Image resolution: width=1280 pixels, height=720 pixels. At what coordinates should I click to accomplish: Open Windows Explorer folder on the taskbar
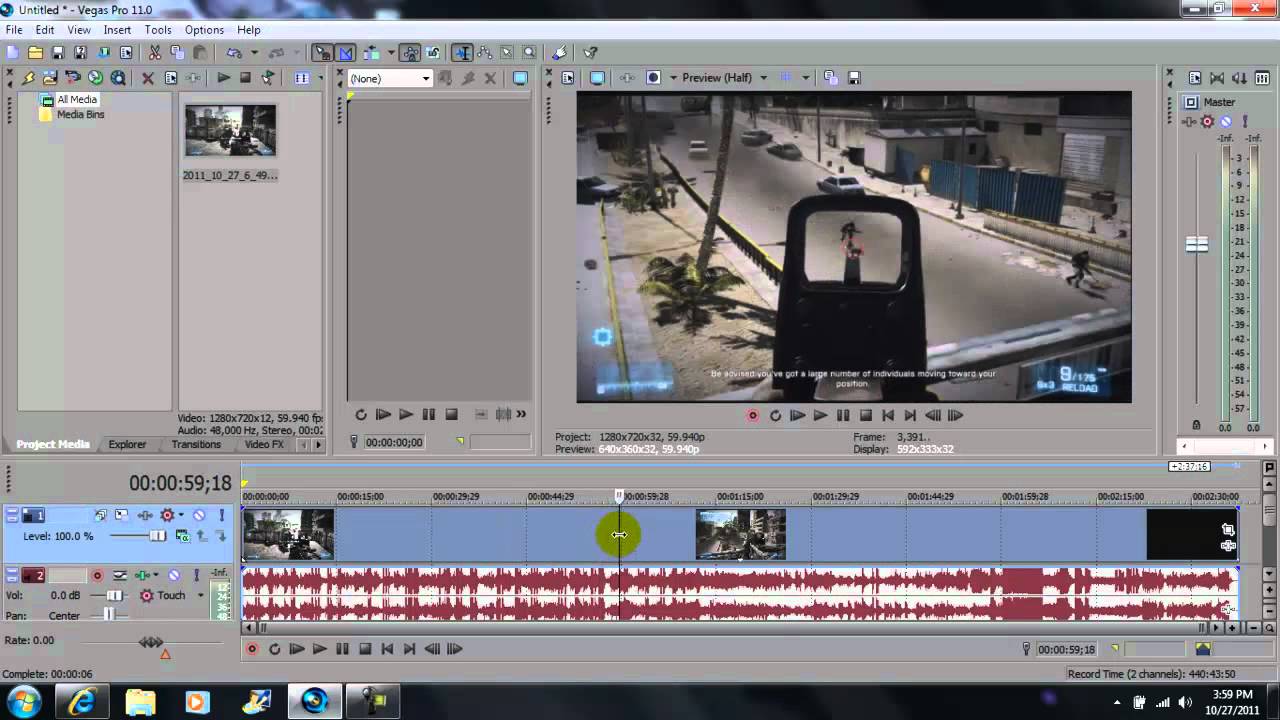click(x=140, y=701)
